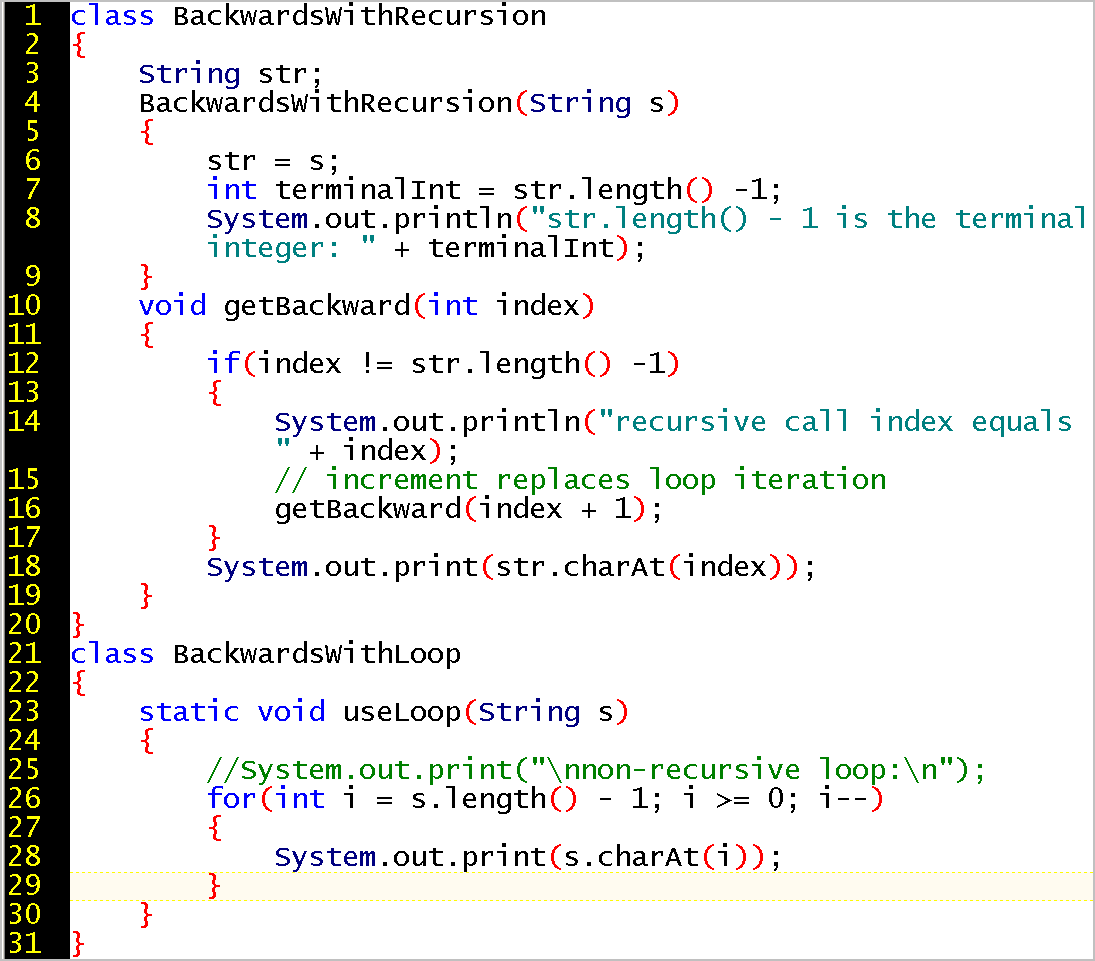Select the 'String str;' declaration on line 3
1095x961 pixels.
230,74
